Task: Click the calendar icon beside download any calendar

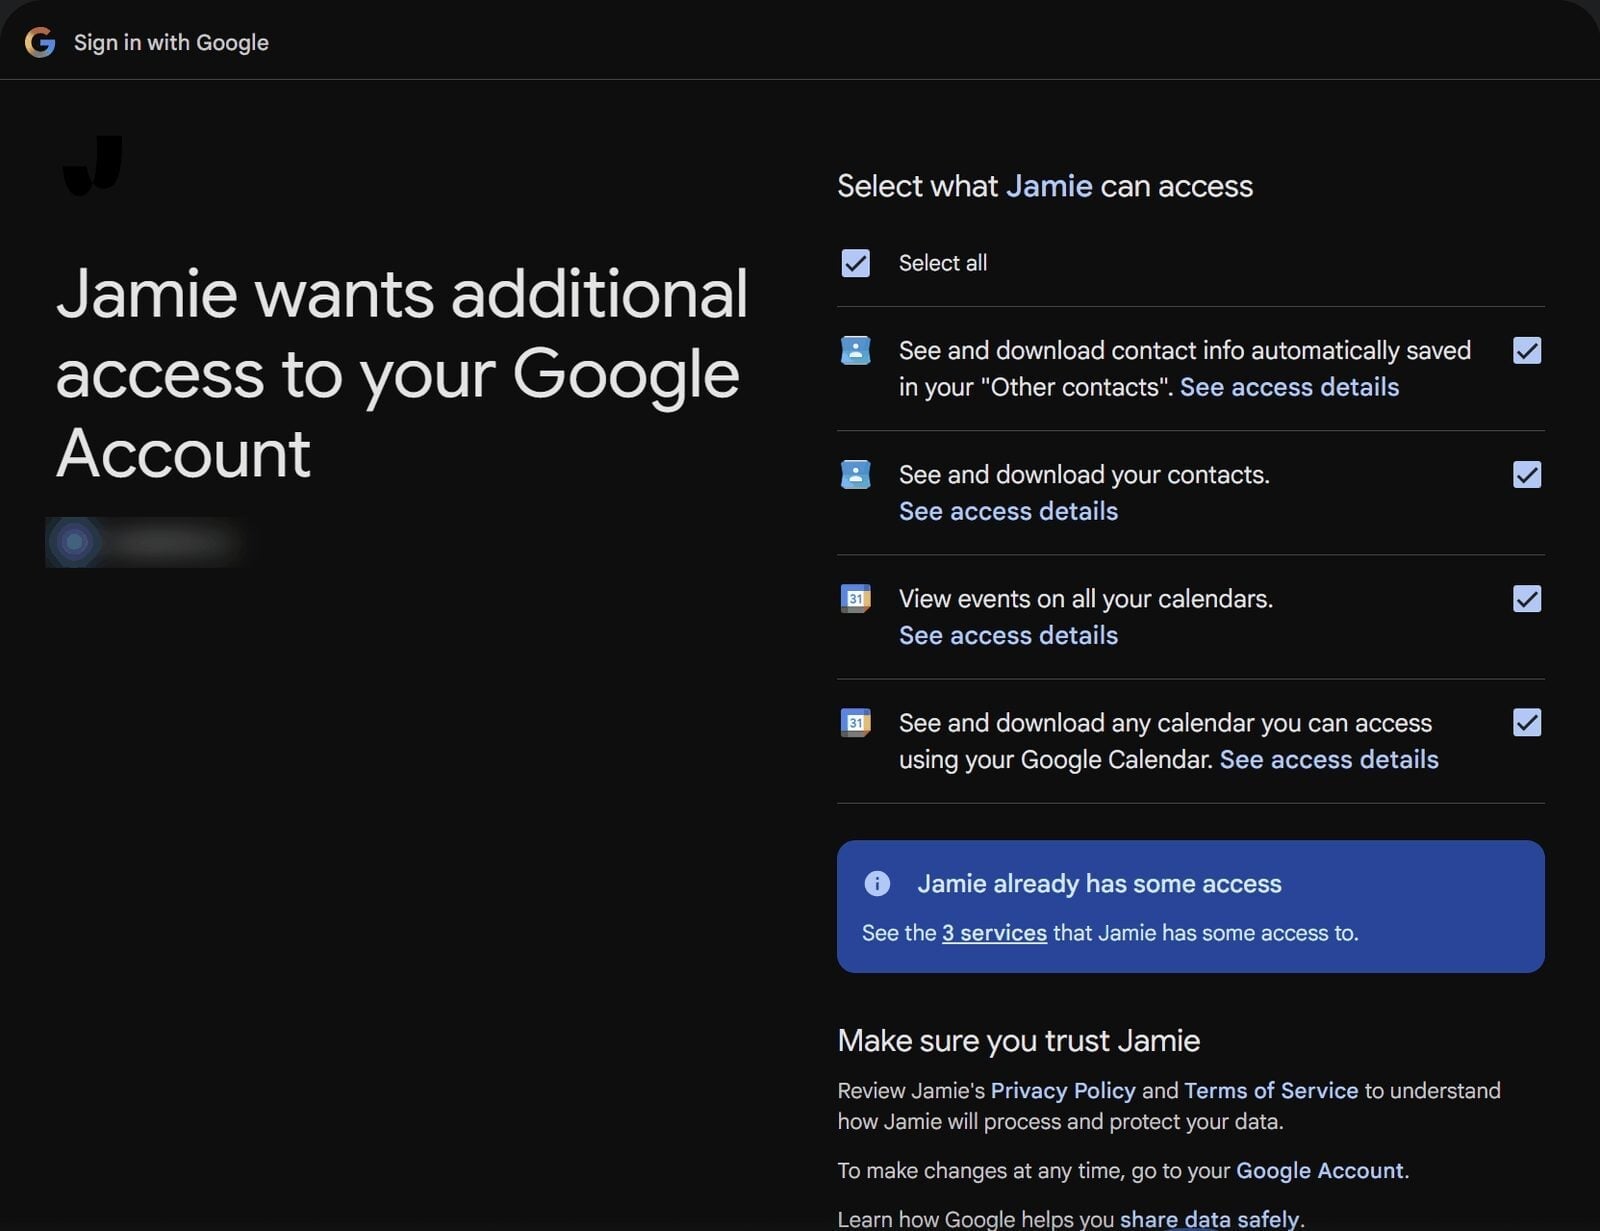Action: coord(855,722)
